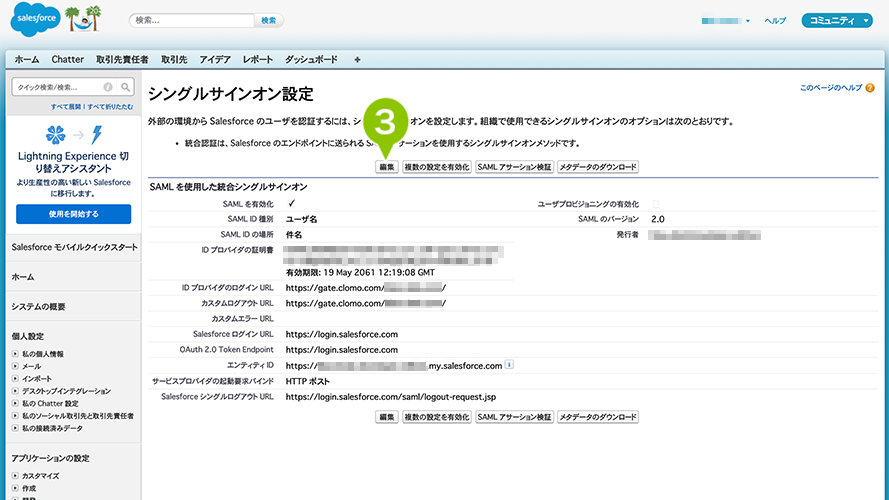Expand the カスタマイズ tree item
Screen dimensions: 889x500
pyautogui.click(x=15, y=476)
